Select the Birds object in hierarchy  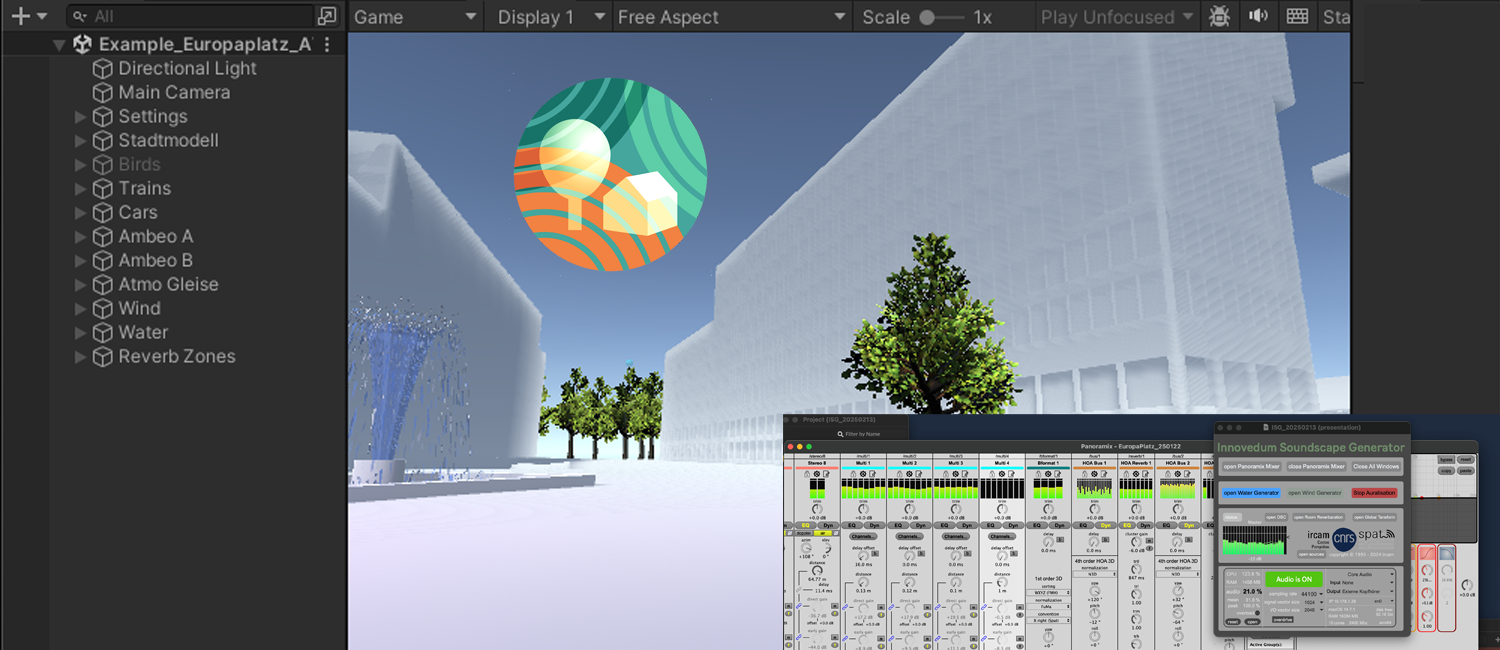pyautogui.click(x=139, y=165)
